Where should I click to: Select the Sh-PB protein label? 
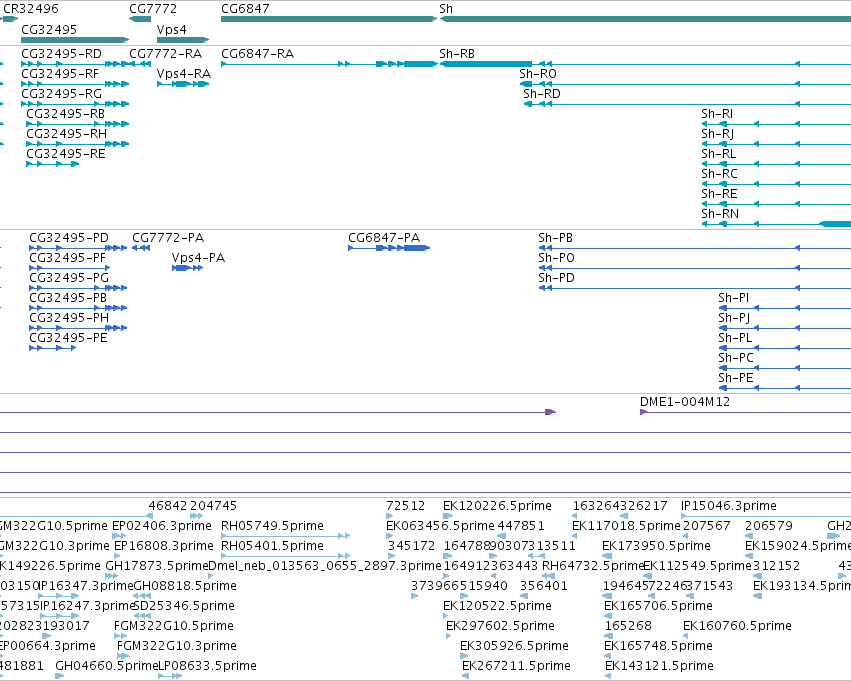coord(556,238)
